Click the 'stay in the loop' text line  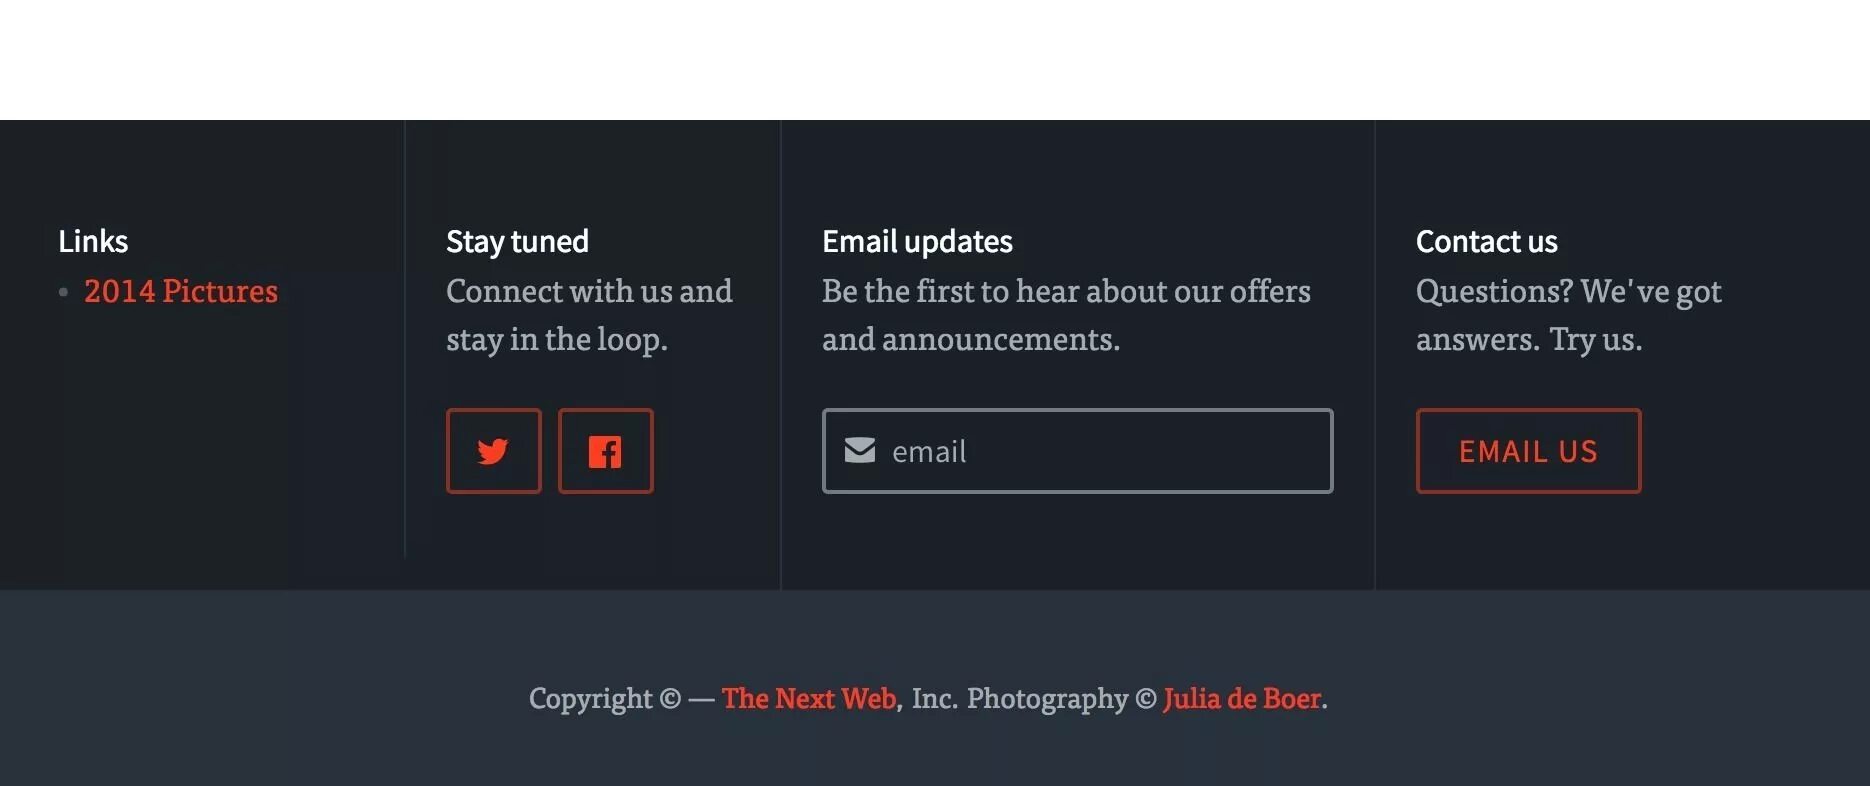click(x=556, y=339)
